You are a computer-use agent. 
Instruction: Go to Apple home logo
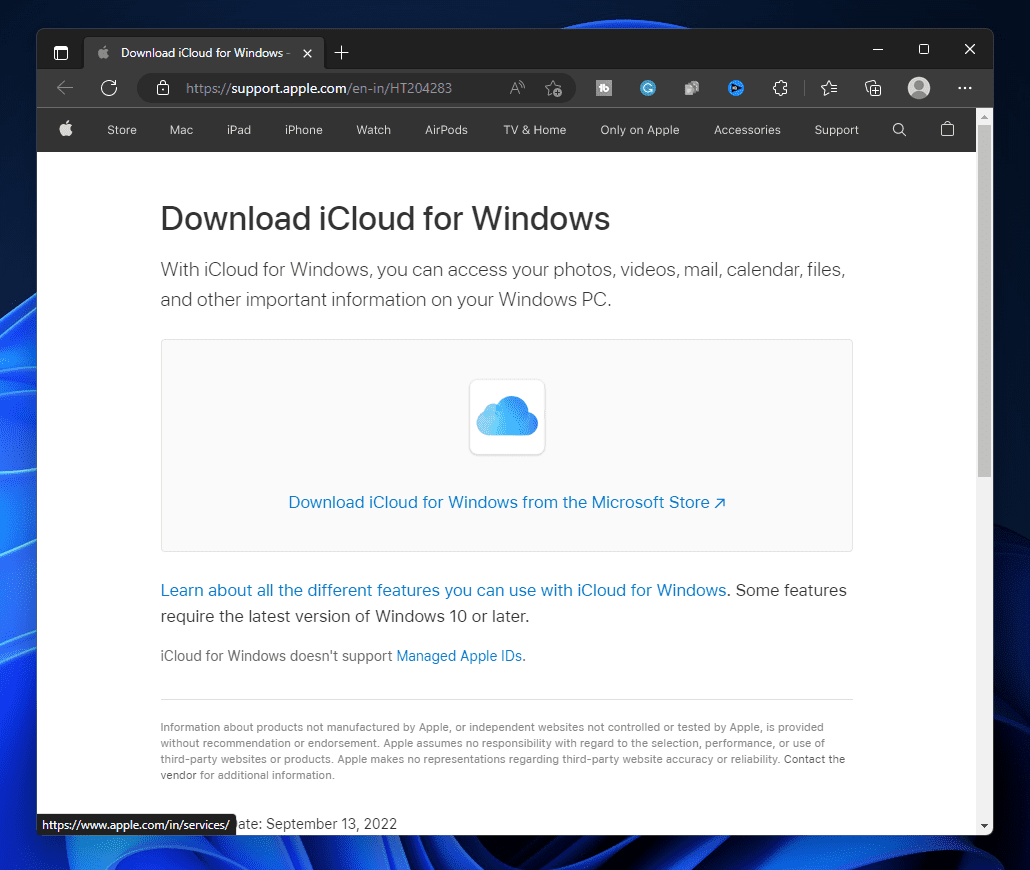pos(66,129)
